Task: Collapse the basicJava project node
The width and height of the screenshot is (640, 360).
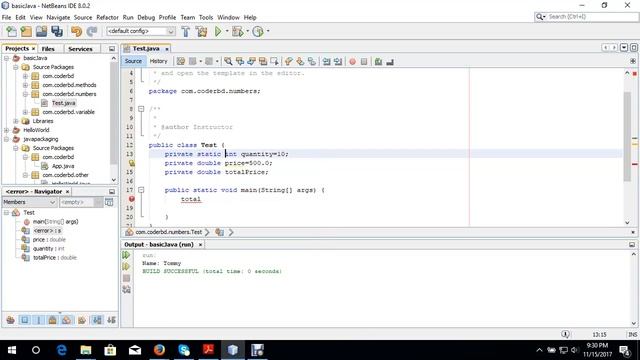Action: (7, 58)
